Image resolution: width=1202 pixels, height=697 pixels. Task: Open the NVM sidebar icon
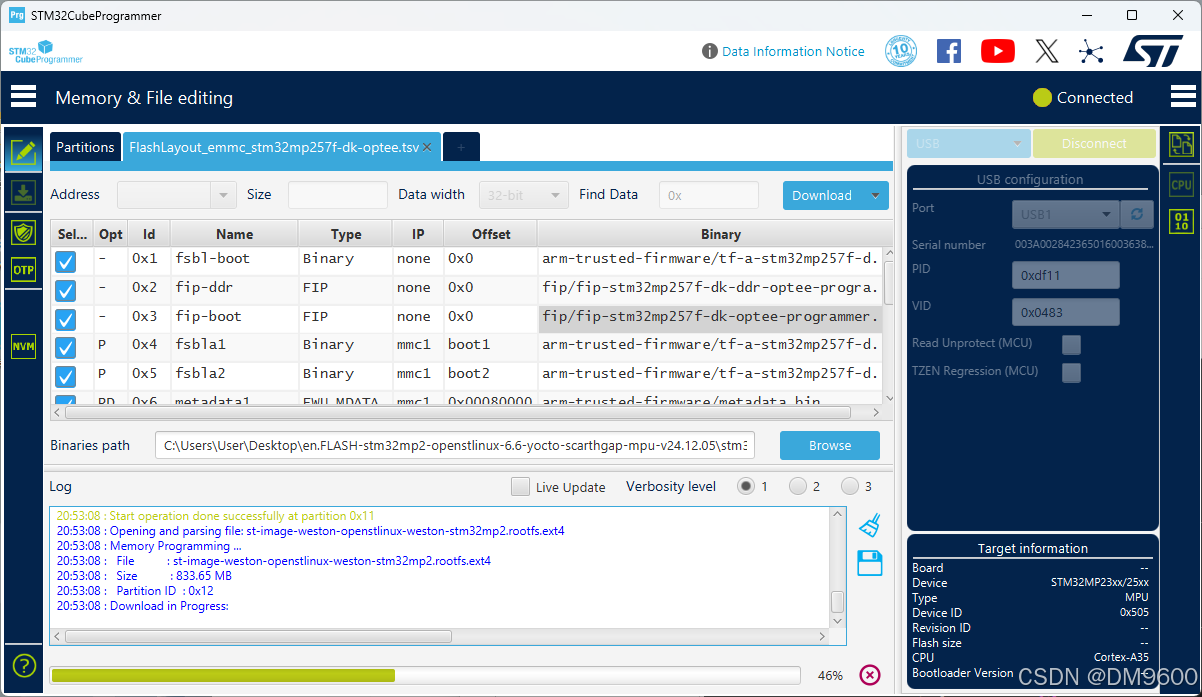(x=23, y=347)
